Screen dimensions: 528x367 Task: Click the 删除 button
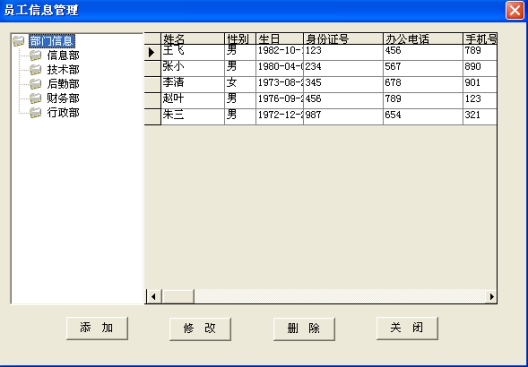click(304, 329)
